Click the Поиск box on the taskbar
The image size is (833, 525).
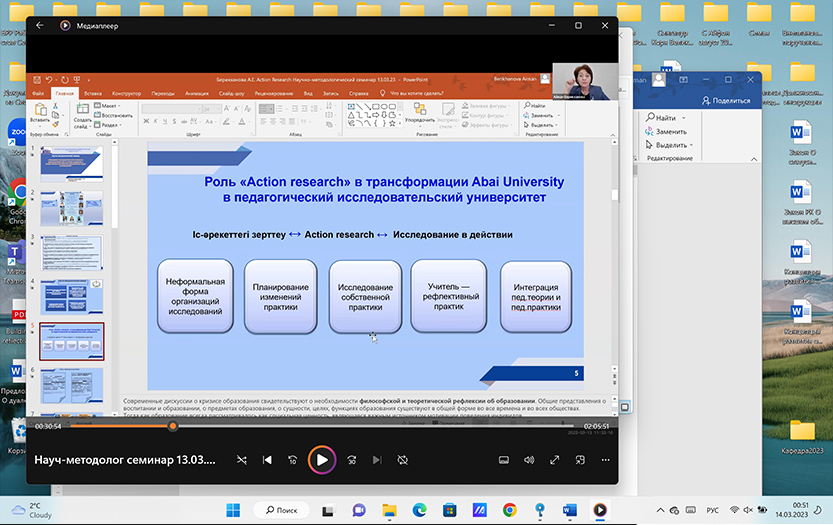[x=280, y=510]
